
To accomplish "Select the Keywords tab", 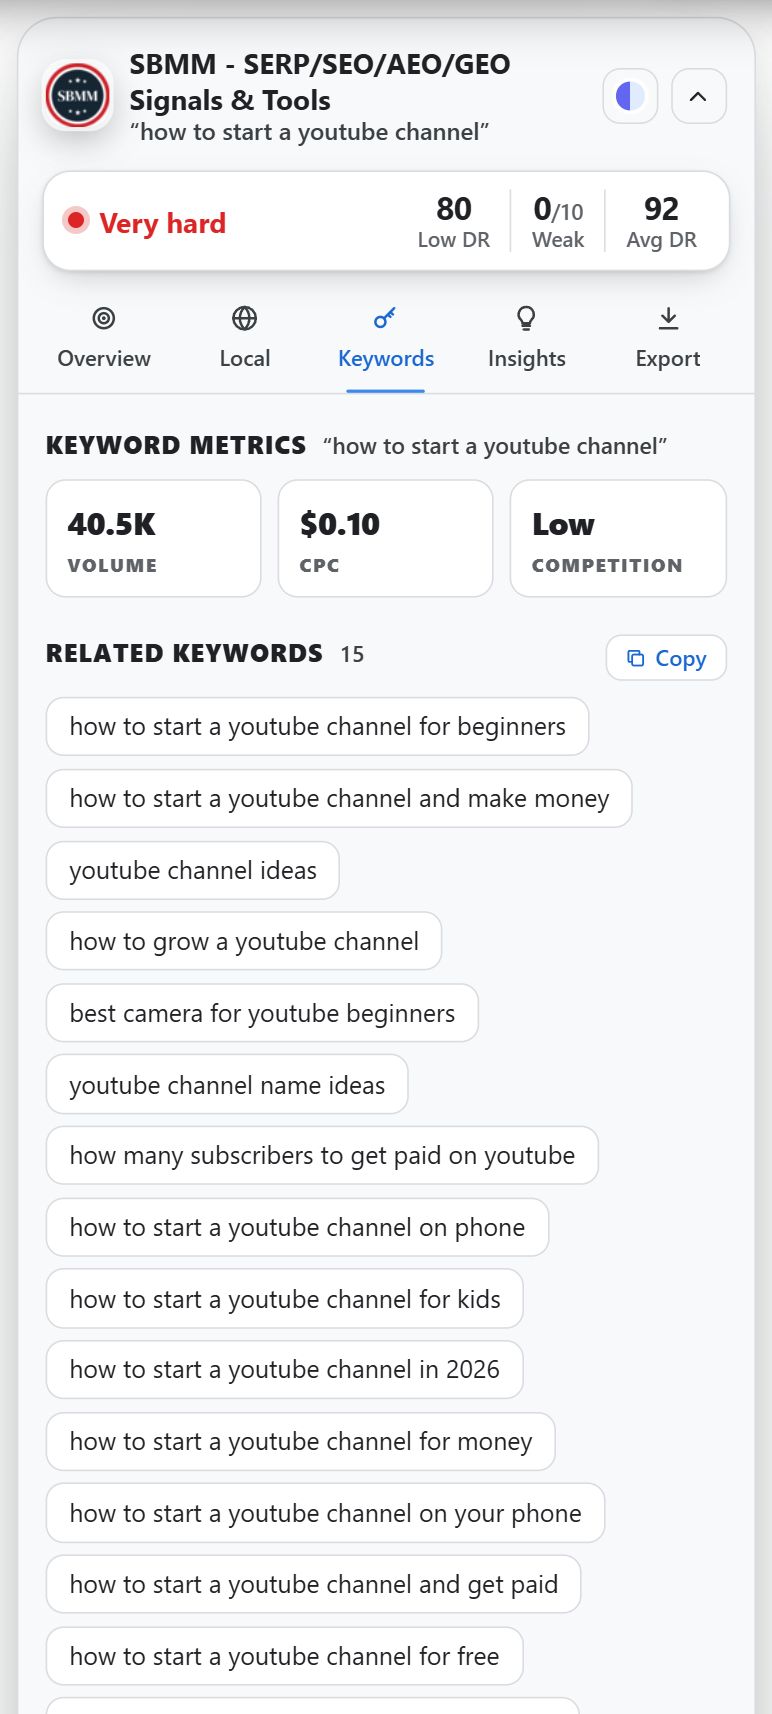I will [x=386, y=340].
